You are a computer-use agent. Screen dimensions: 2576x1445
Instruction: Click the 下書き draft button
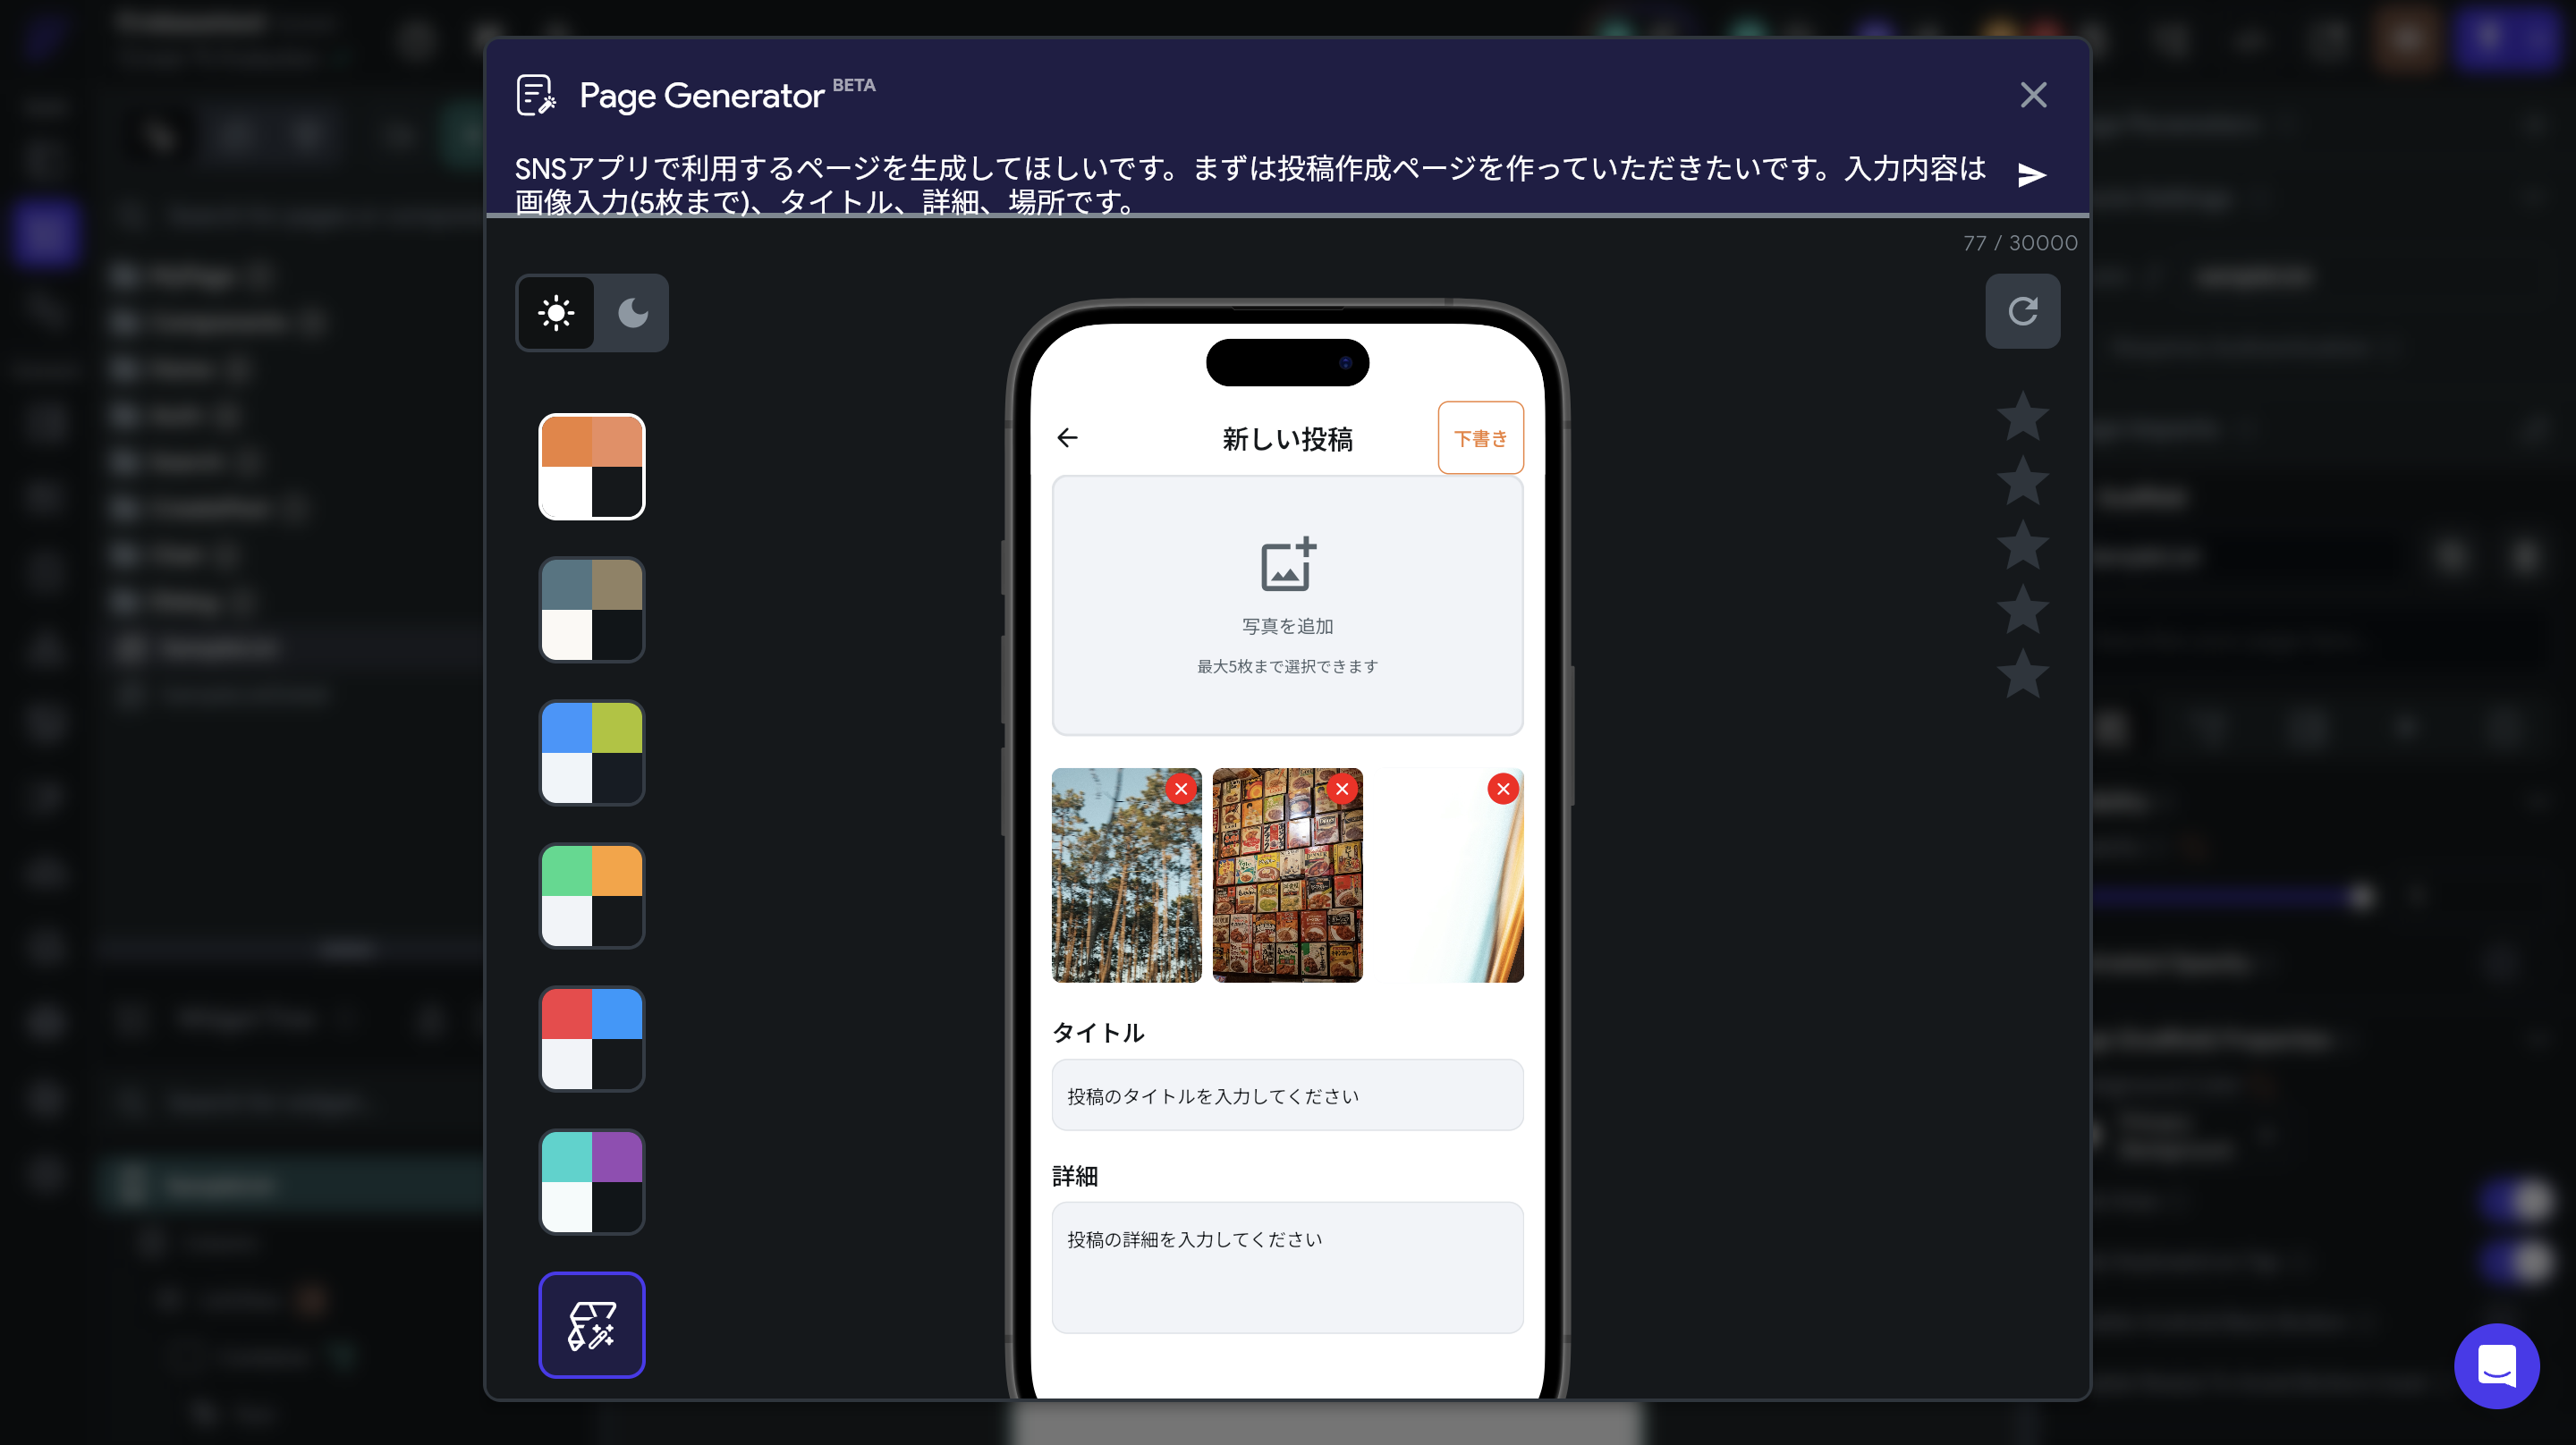pos(1480,437)
